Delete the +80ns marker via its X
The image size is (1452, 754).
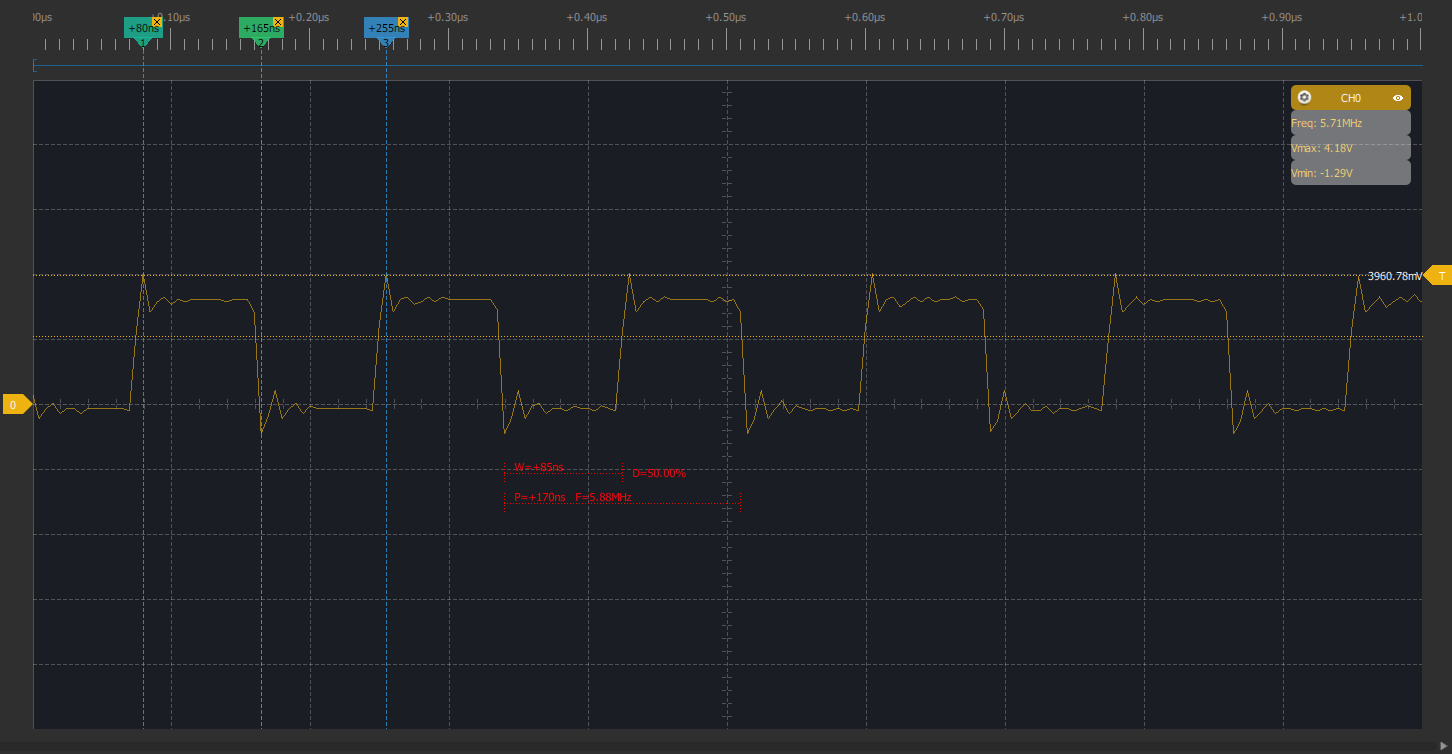[155, 20]
